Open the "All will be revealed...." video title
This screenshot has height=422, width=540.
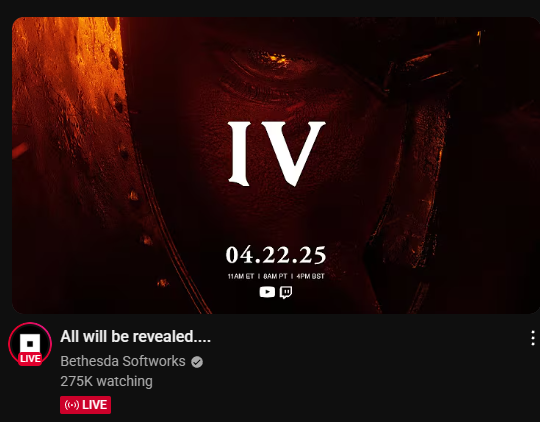[x=135, y=337]
